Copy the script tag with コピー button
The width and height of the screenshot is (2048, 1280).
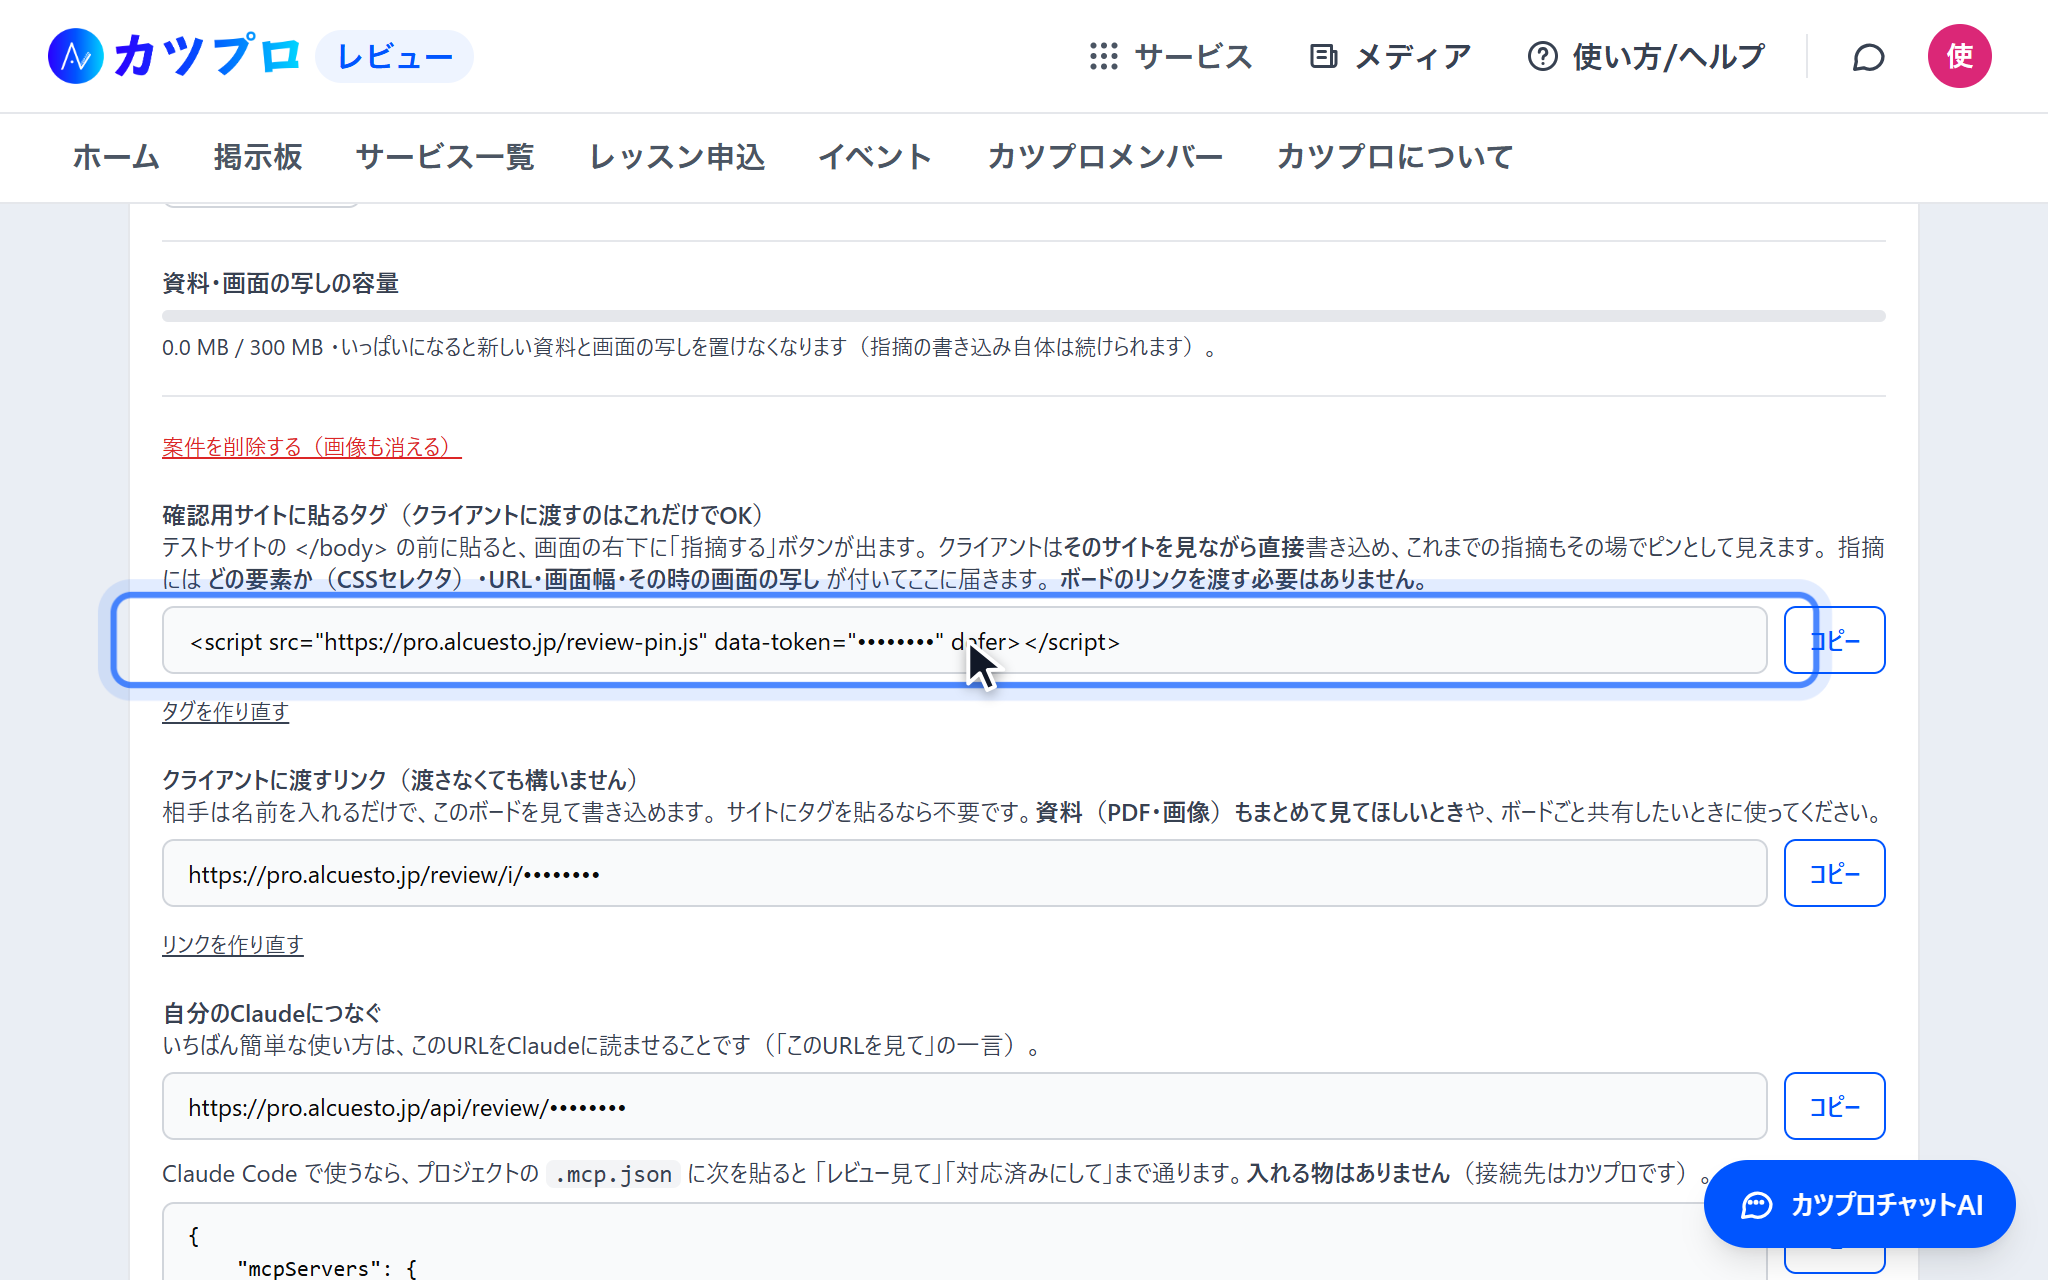coord(1834,640)
